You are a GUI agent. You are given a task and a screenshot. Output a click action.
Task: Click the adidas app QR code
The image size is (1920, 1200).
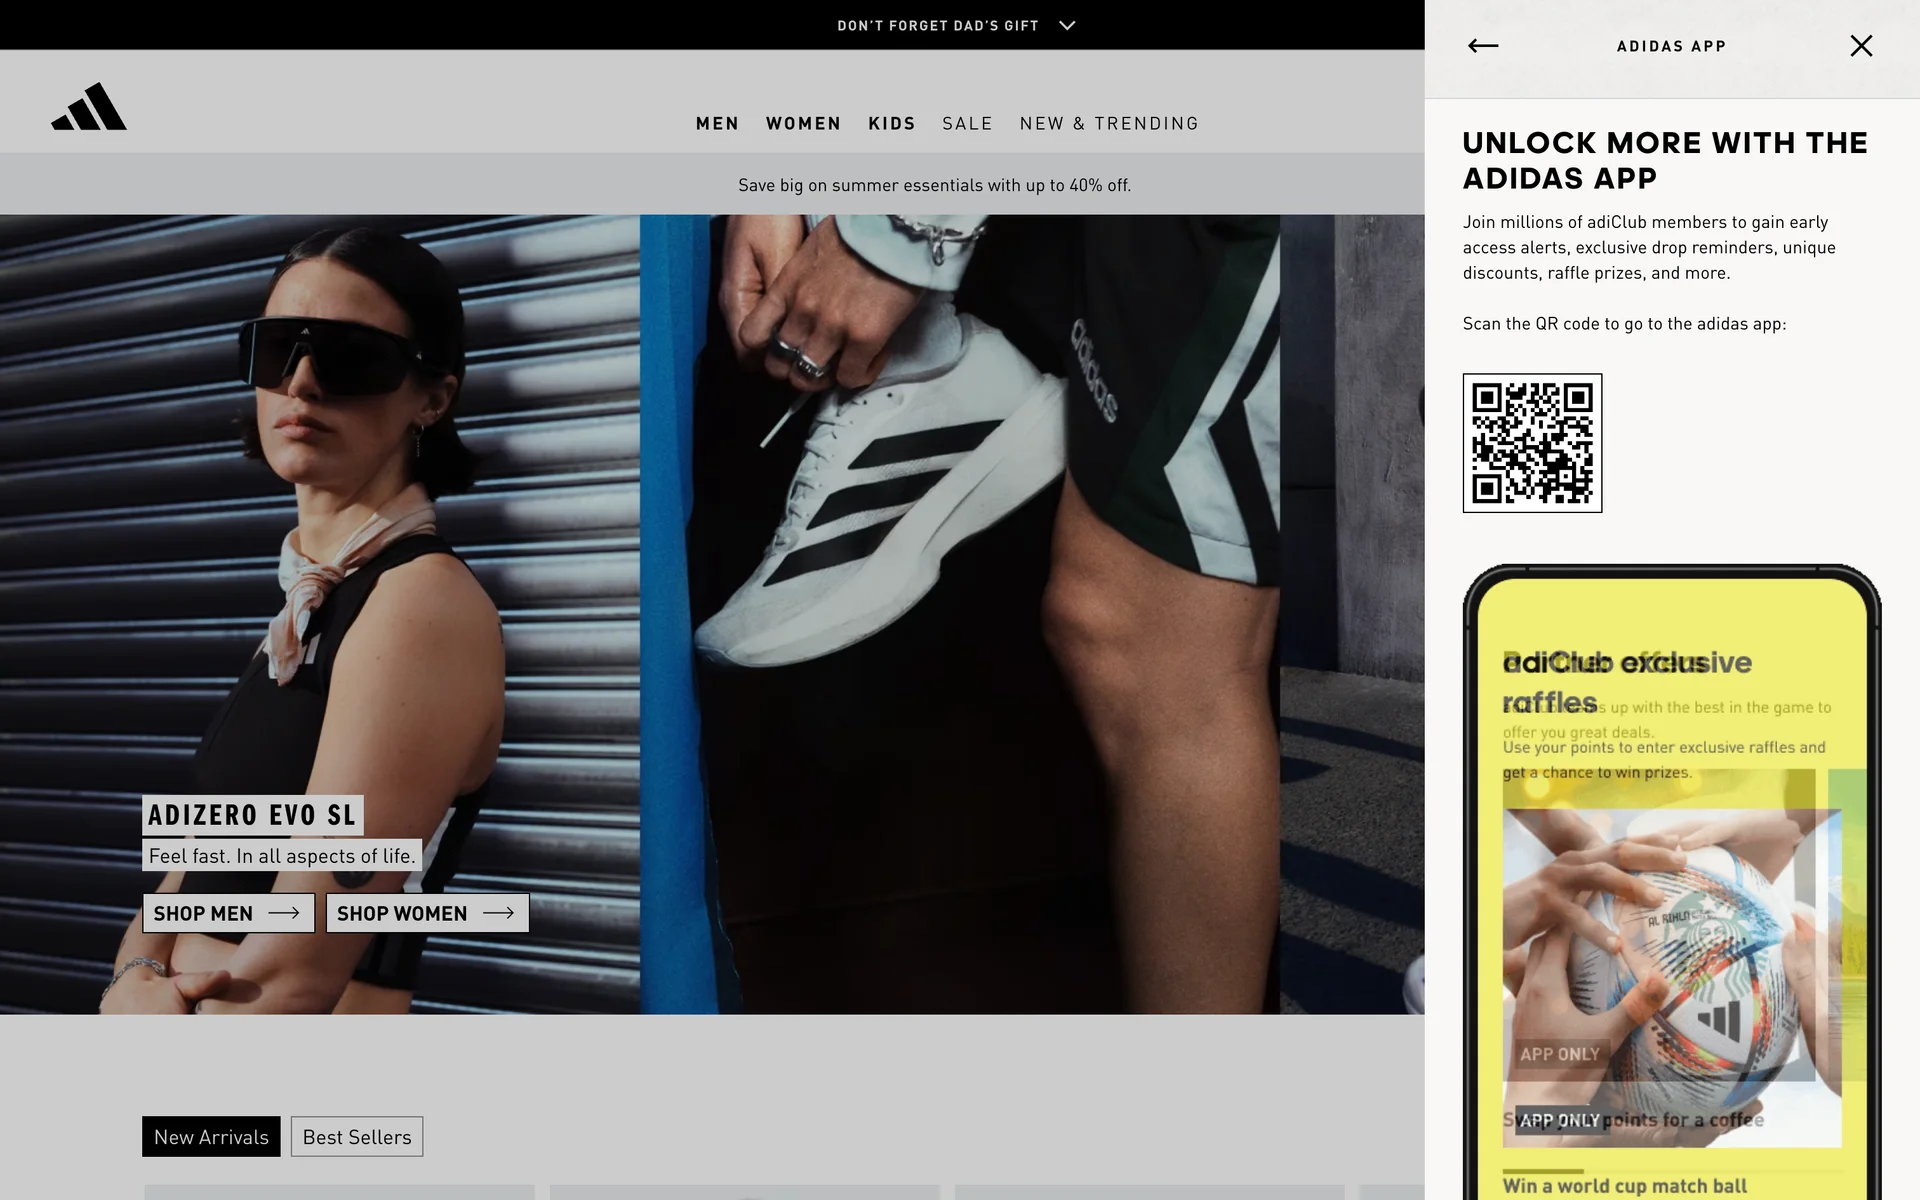pos(1532,443)
